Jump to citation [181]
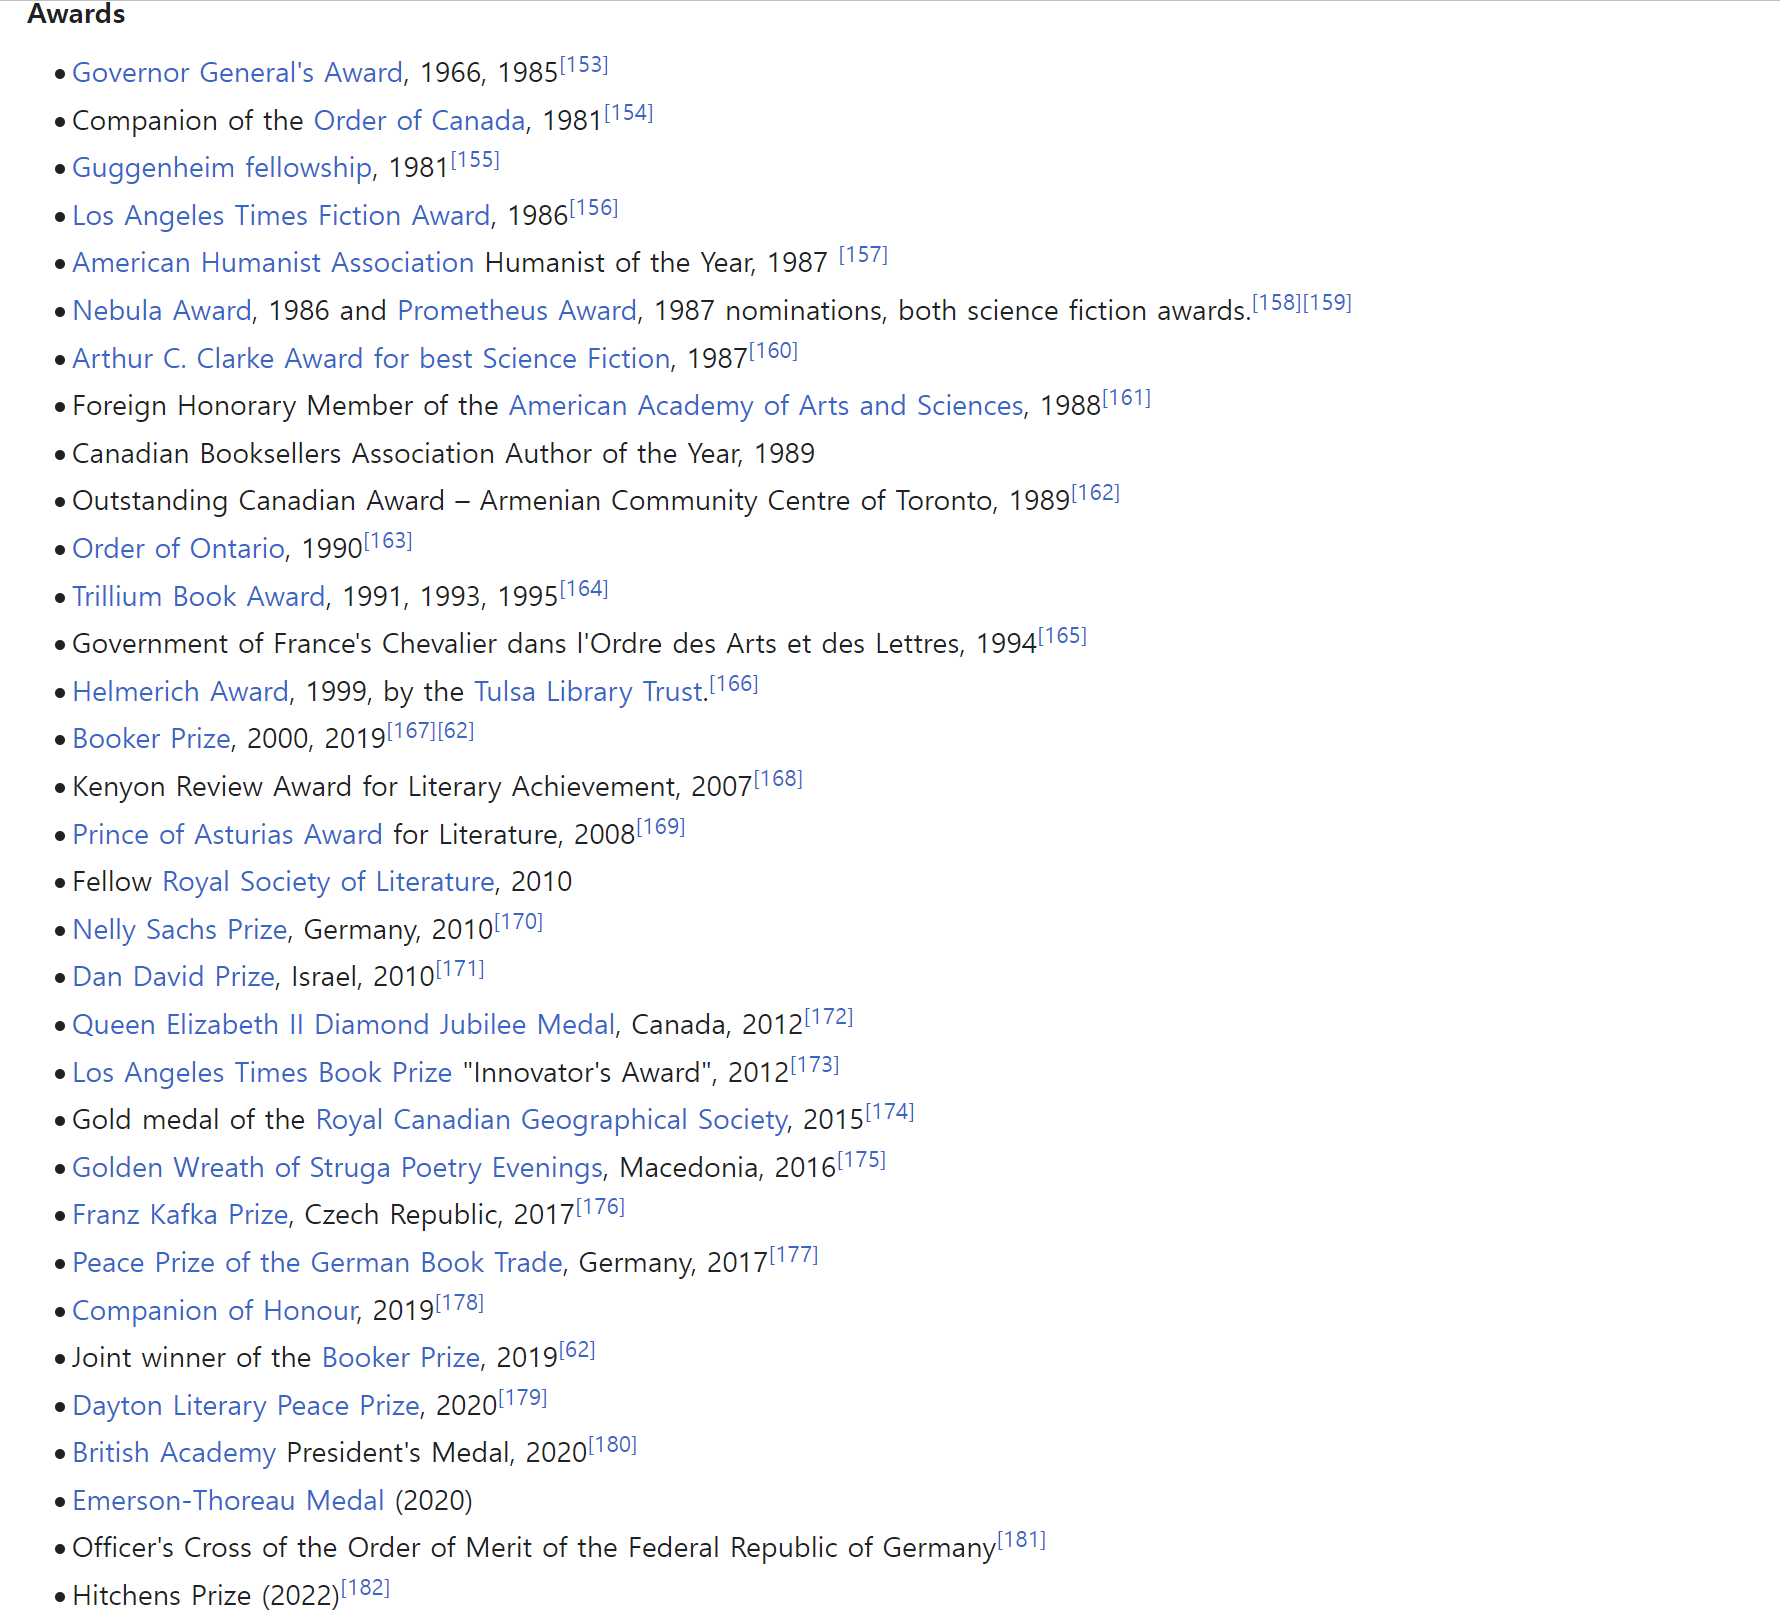1780x1612 pixels. tap(1022, 1540)
